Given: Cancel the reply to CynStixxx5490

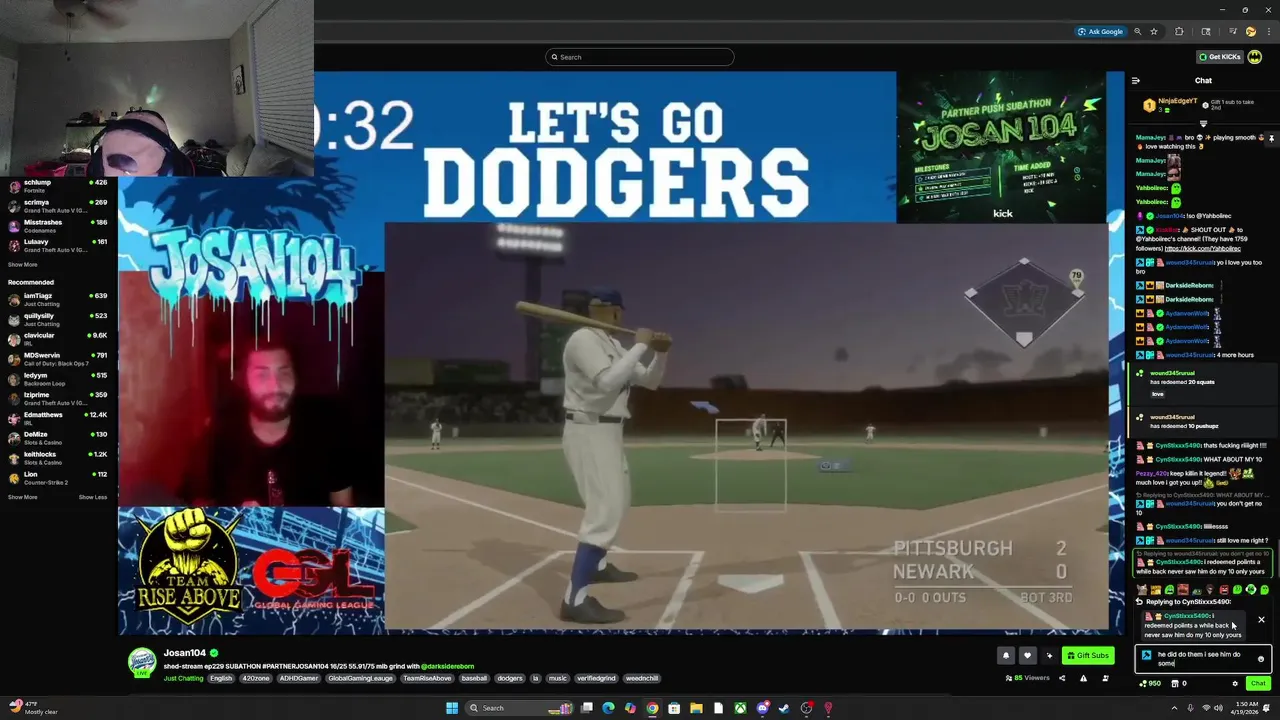Looking at the screenshot, I should click(1261, 620).
